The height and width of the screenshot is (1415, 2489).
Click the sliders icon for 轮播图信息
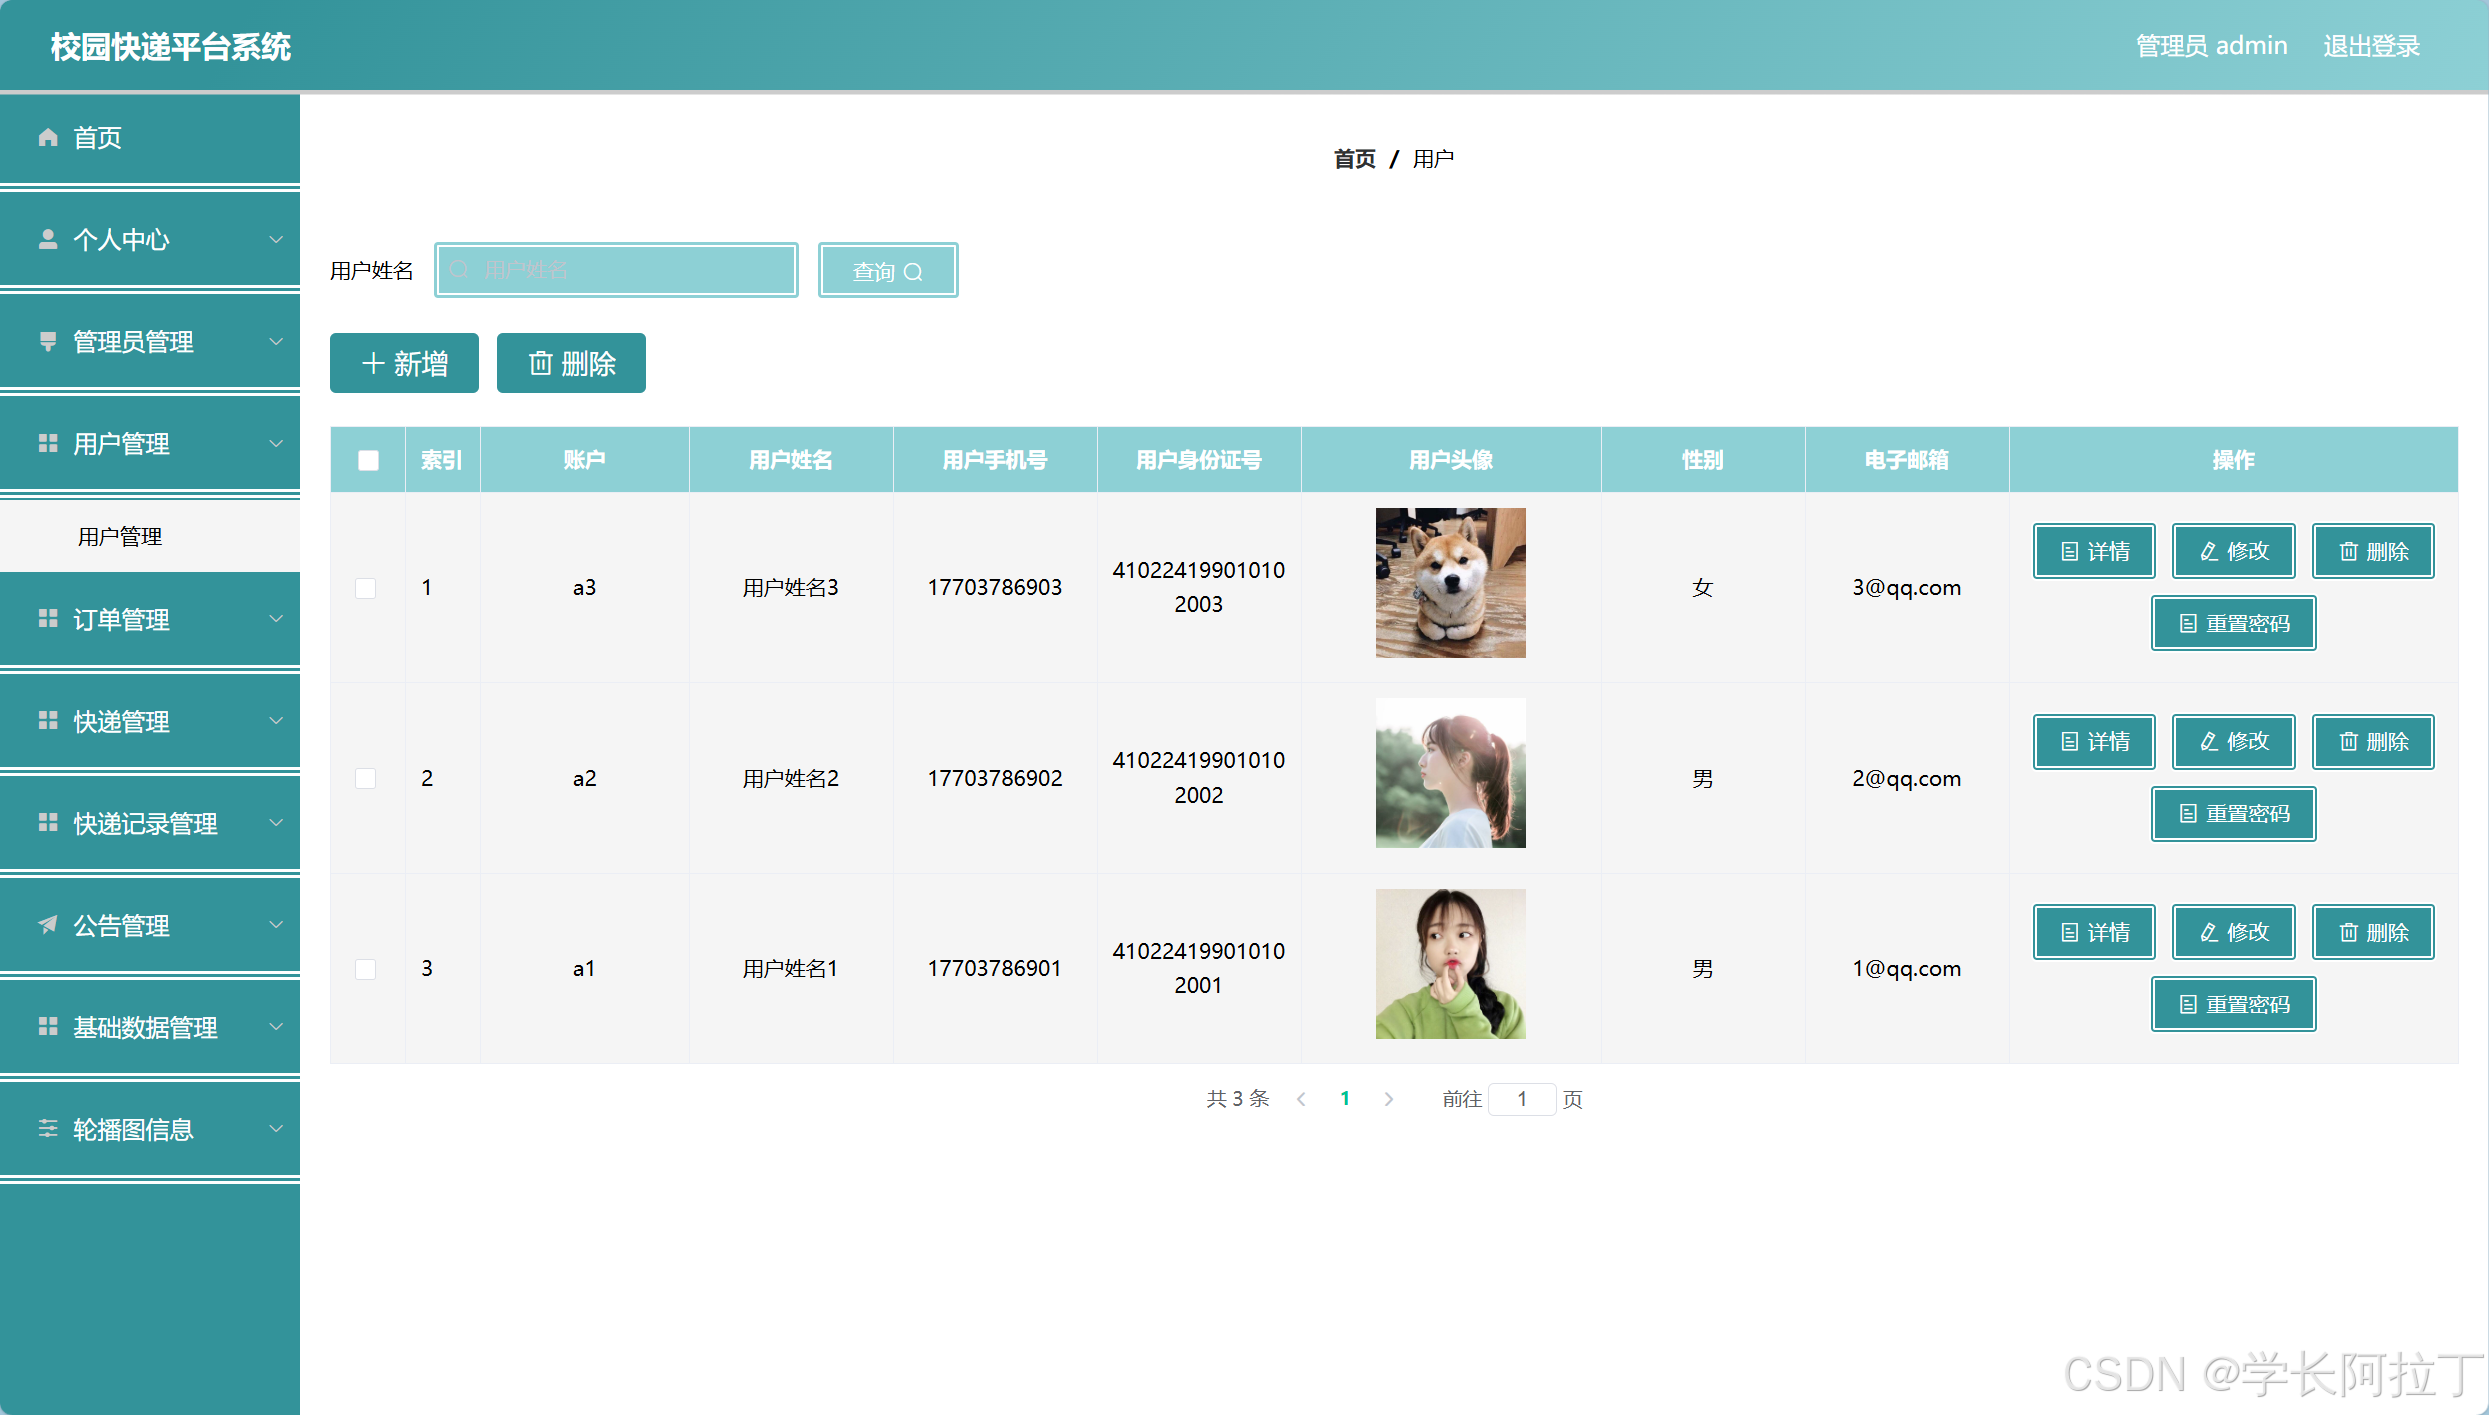pos(47,1129)
